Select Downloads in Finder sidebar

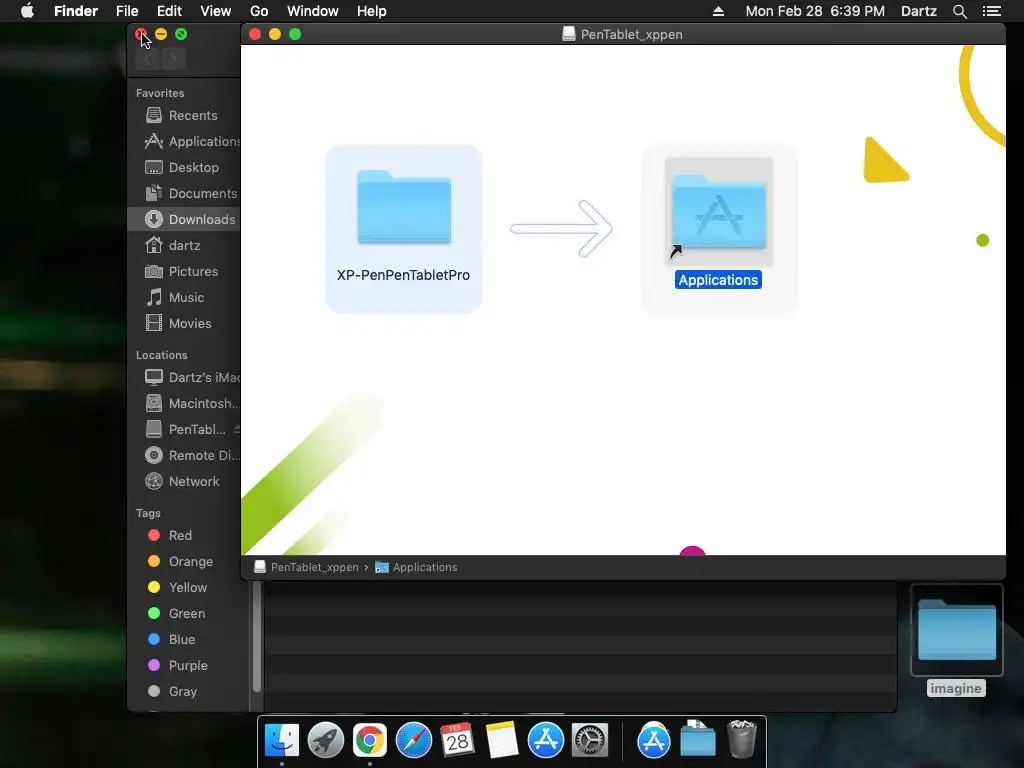184,219
